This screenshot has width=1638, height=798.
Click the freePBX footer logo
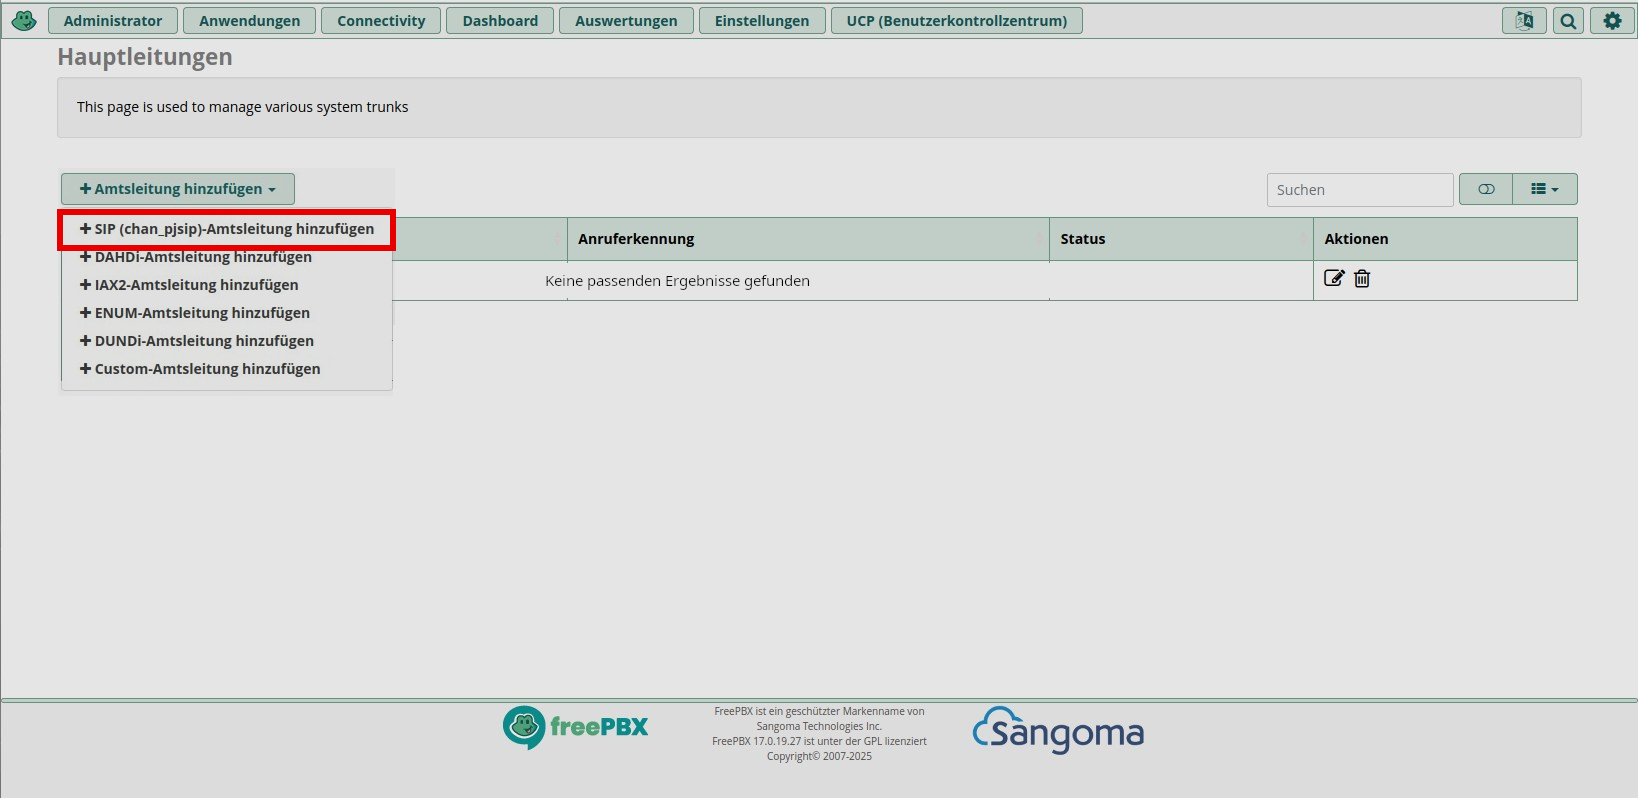(x=576, y=727)
